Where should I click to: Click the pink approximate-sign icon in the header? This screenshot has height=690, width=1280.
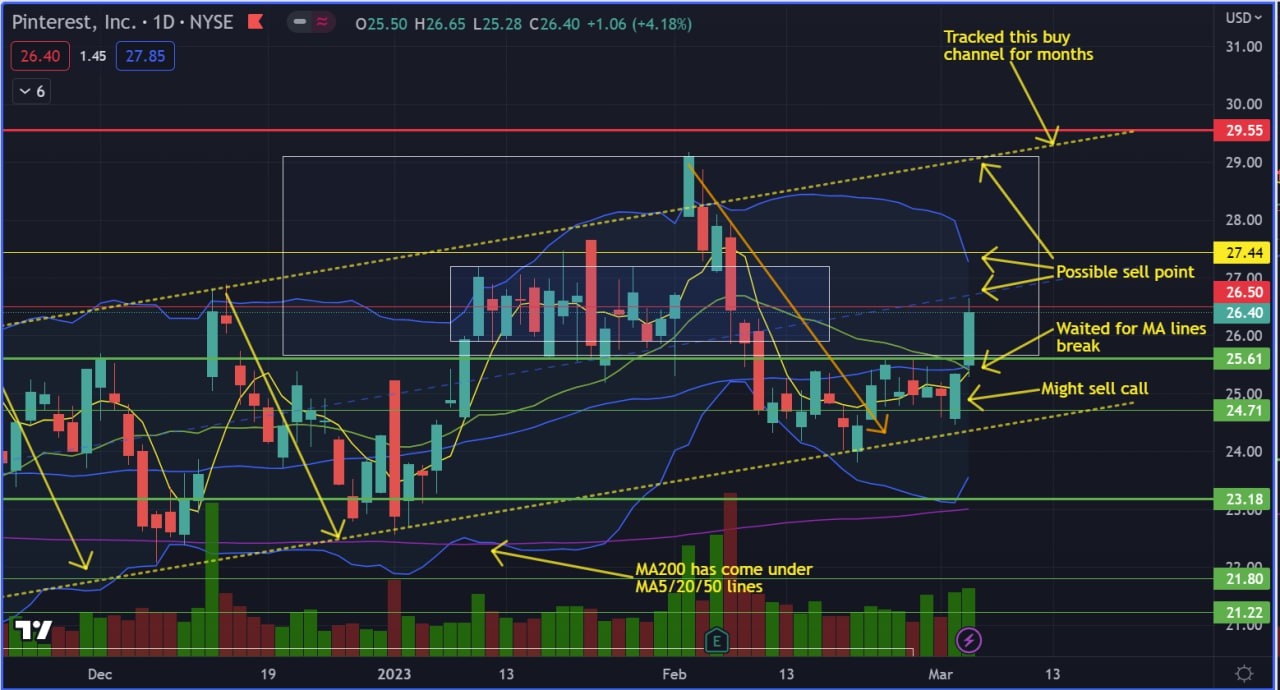pyautogui.click(x=324, y=23)
